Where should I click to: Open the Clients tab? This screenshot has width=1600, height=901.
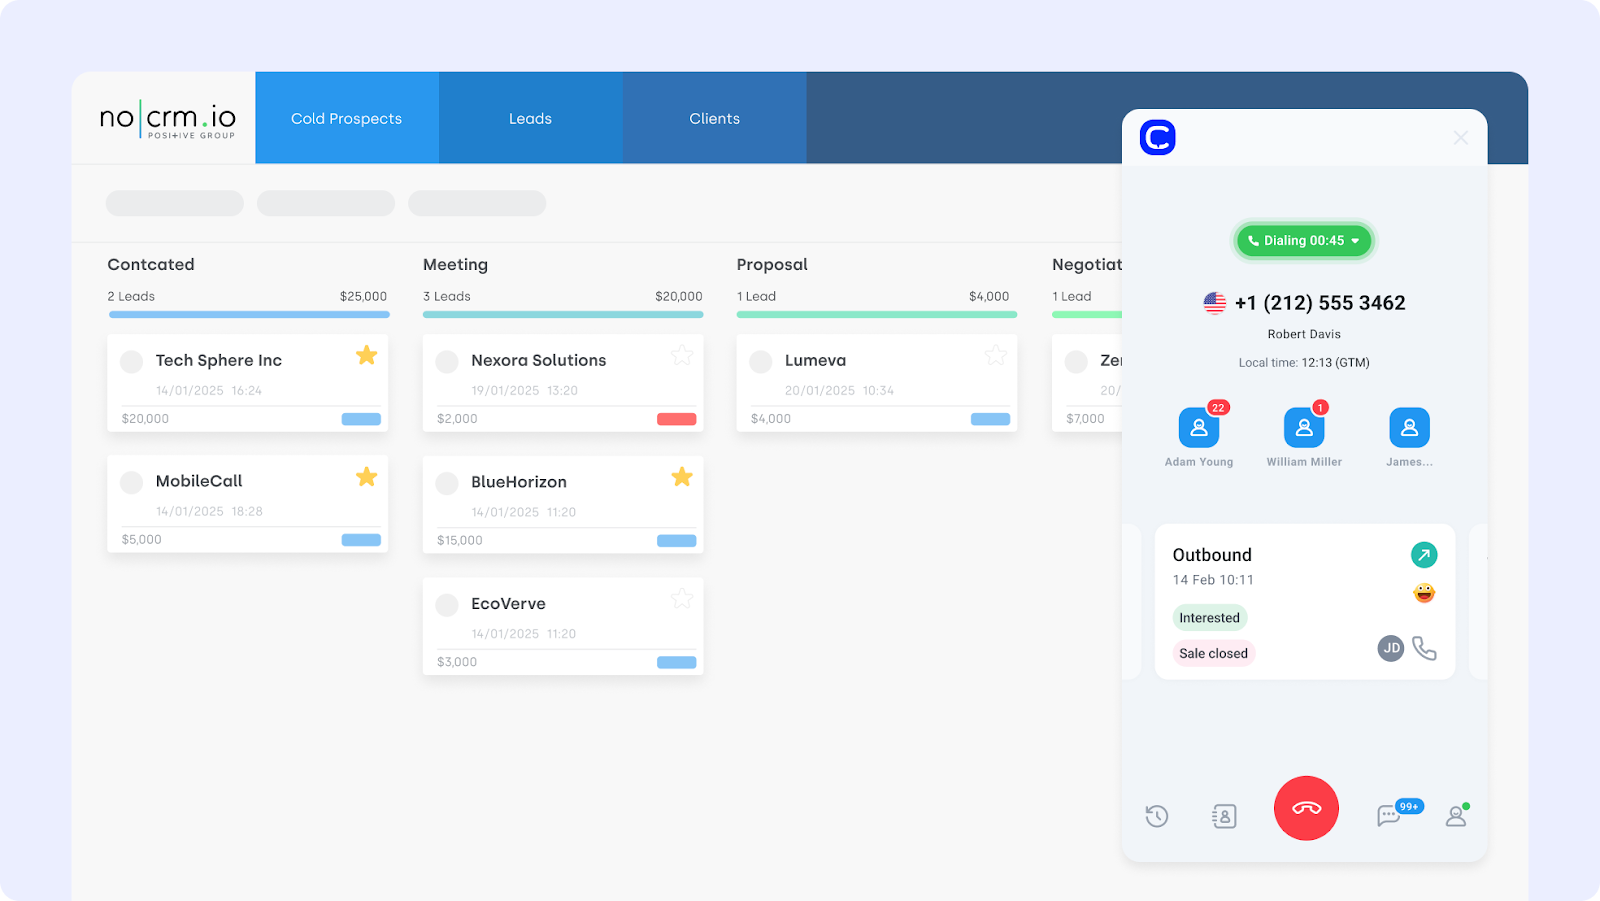pos(714,118)
